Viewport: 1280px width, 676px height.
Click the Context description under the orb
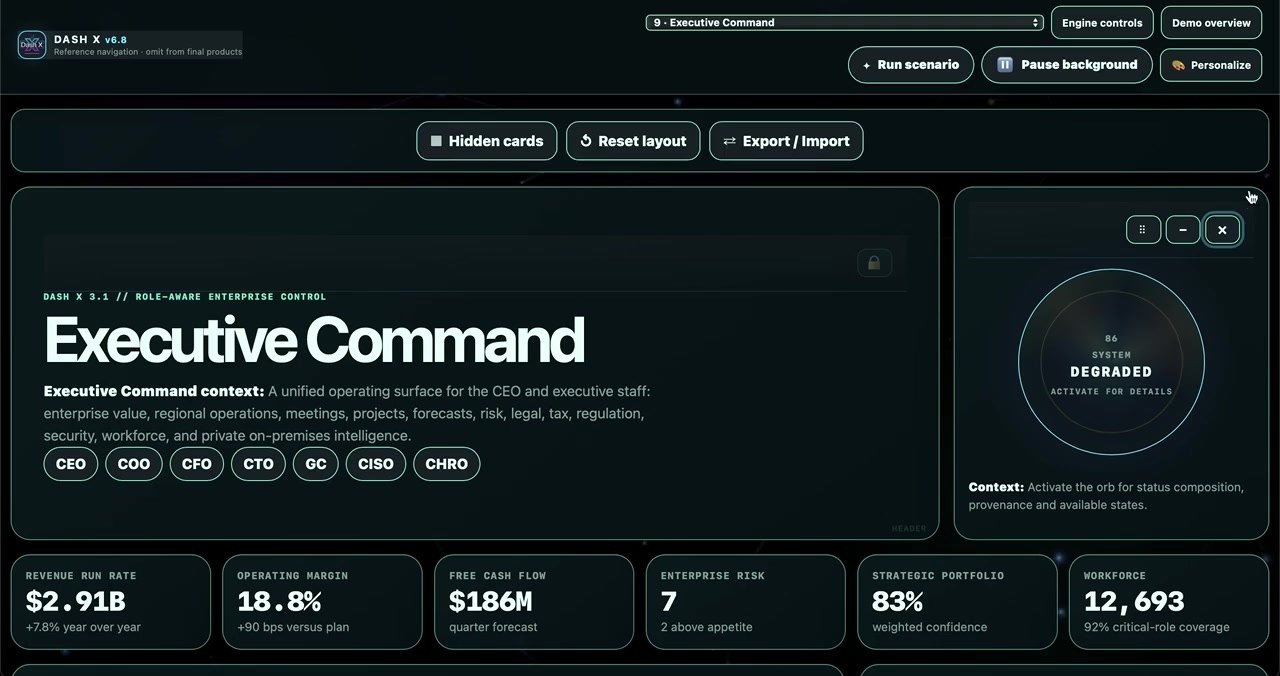click(x=1106, y=496)
